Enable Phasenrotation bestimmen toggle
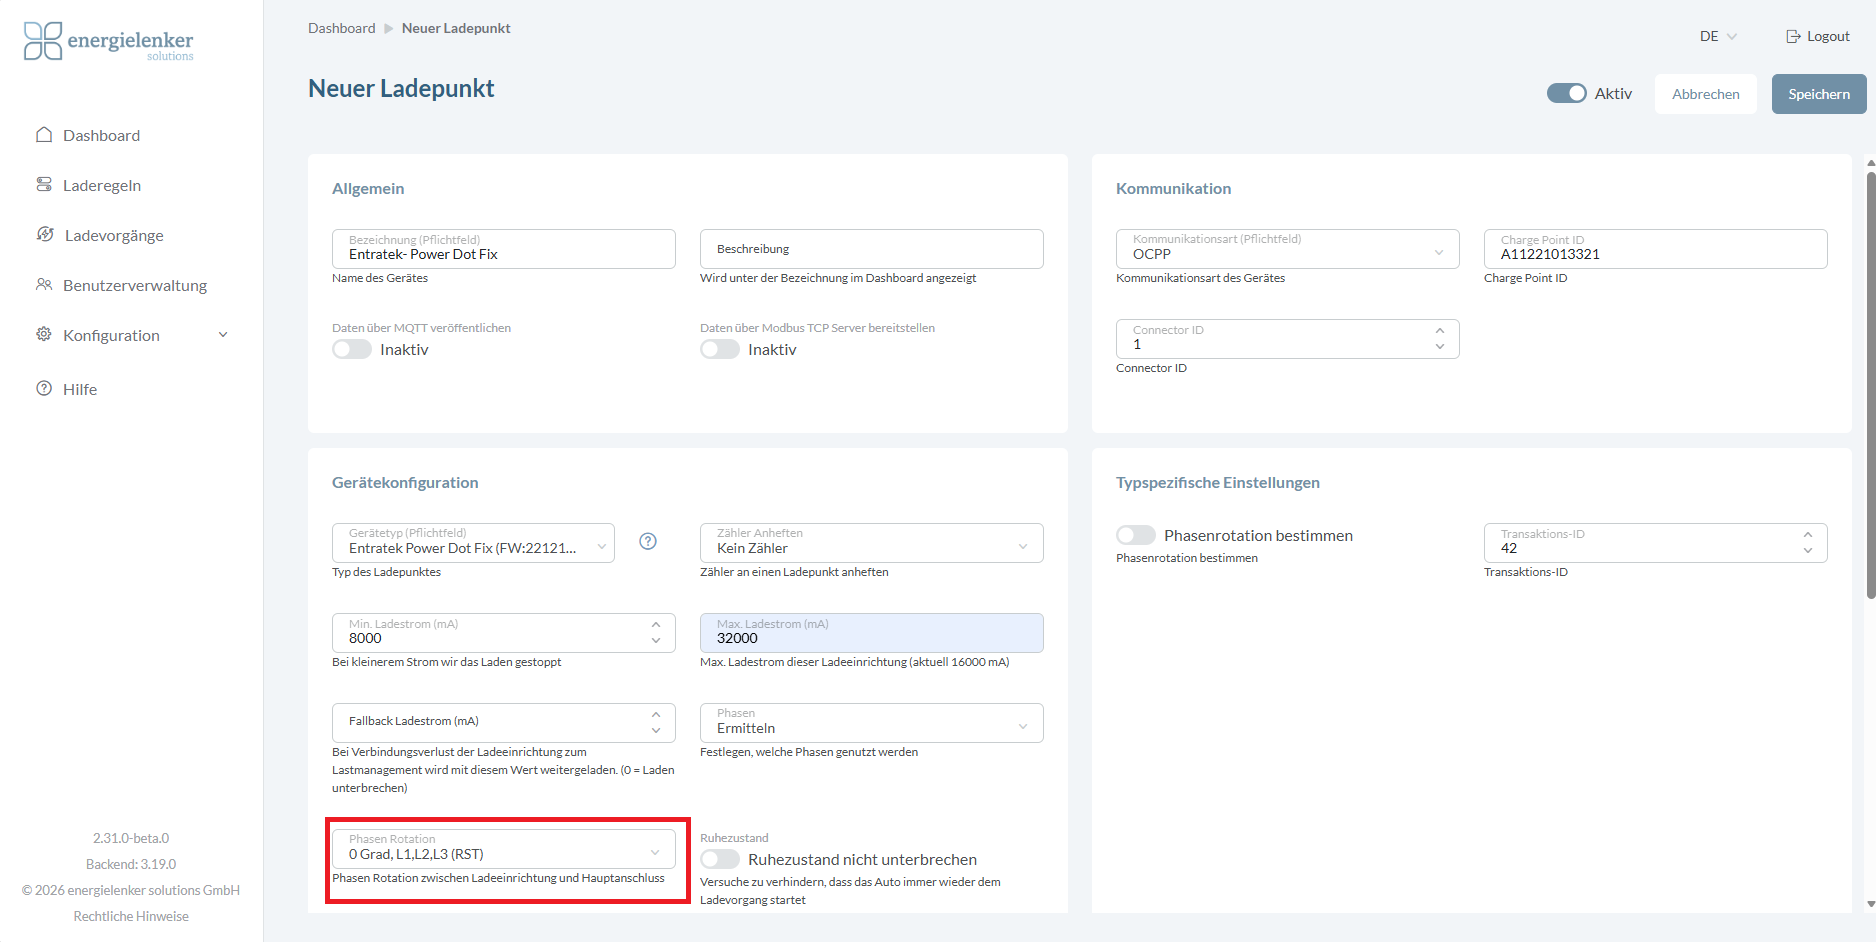Image resolution: width=1876 pixels, height=942 pixels. 1136,535
